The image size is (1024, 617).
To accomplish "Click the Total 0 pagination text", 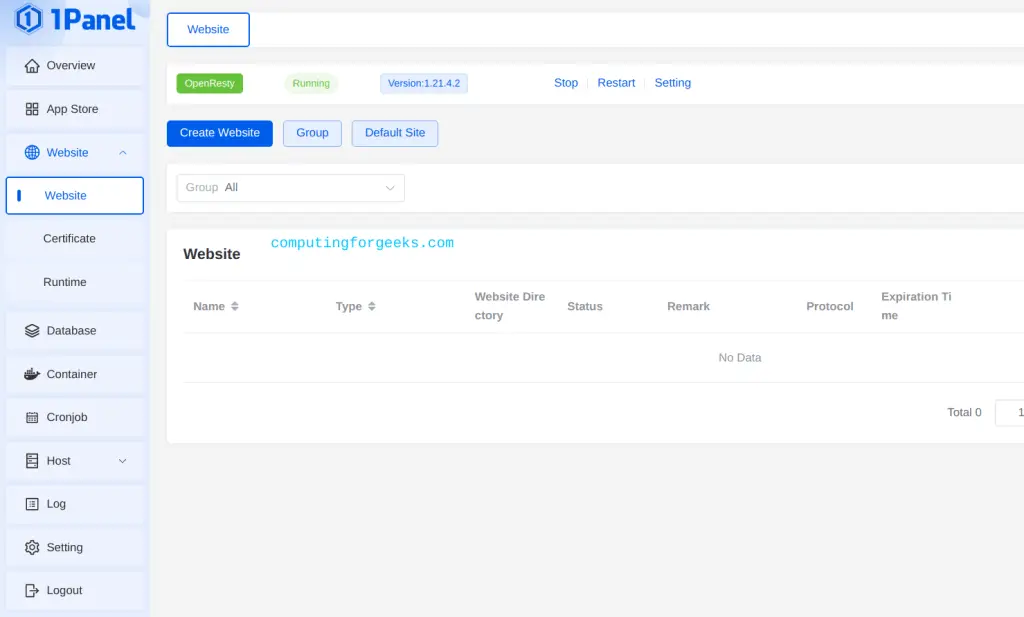I will pyautogui.click(x=964, y=413).
